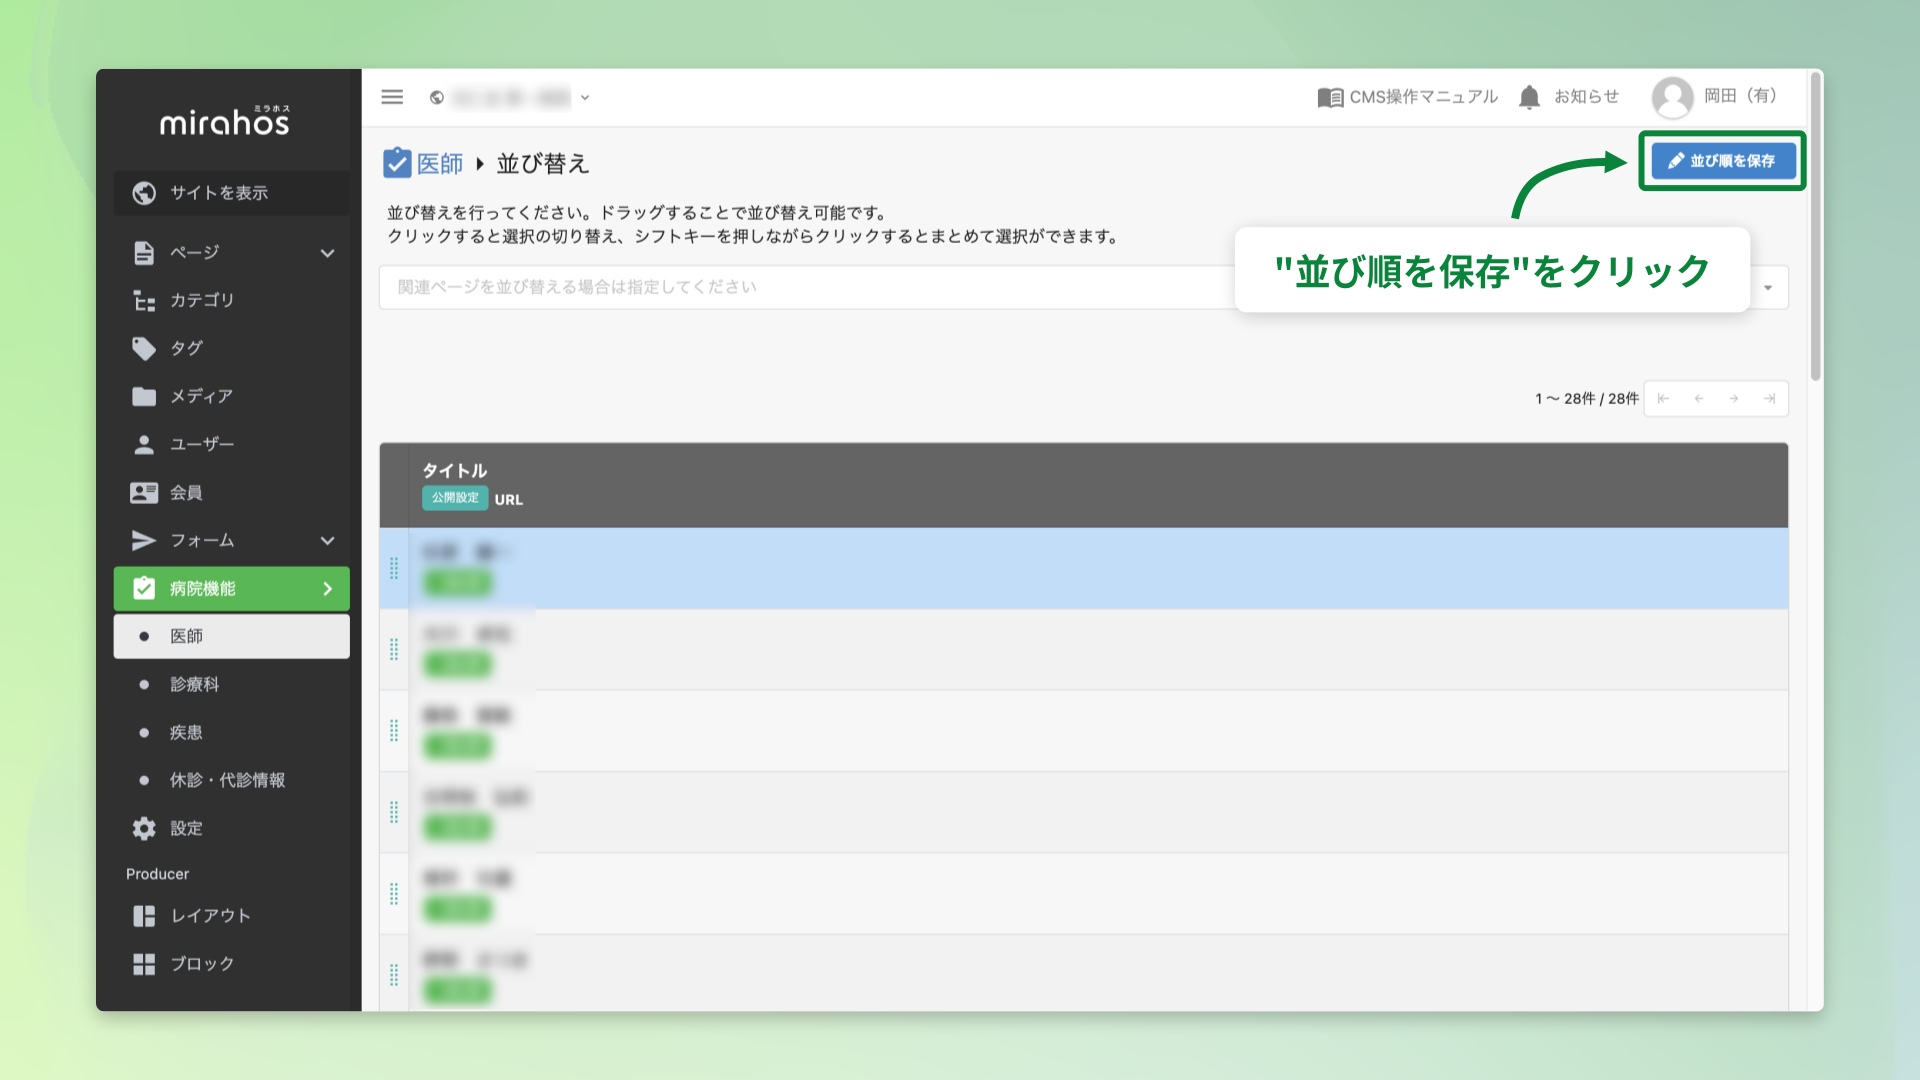Click the globe icon on サイトを表示

point(144,193)
